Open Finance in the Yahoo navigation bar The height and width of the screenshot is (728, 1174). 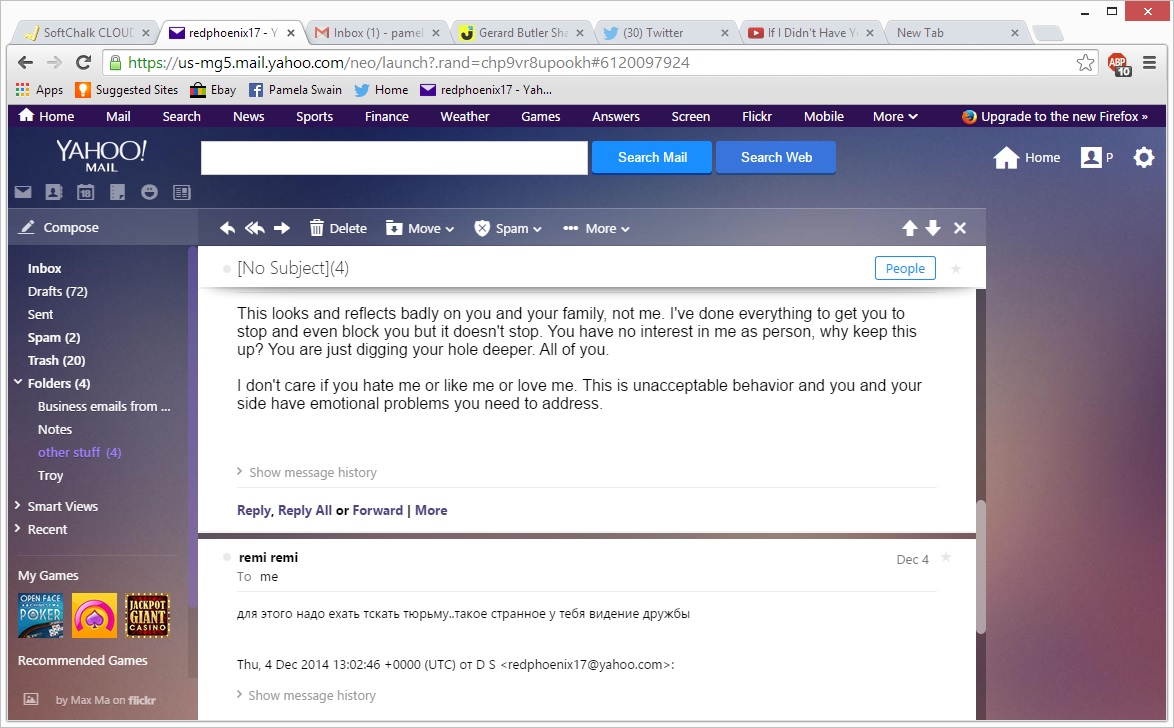click(x=386, y=116)
